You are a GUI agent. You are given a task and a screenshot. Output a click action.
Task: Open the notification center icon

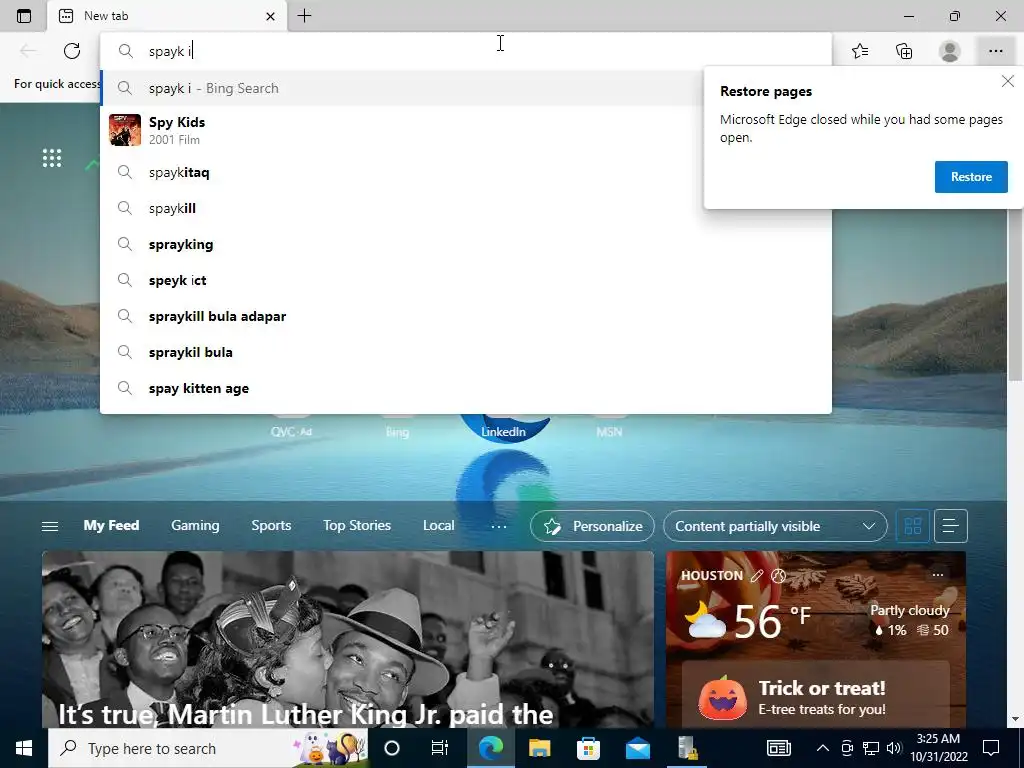pos(991,748)
